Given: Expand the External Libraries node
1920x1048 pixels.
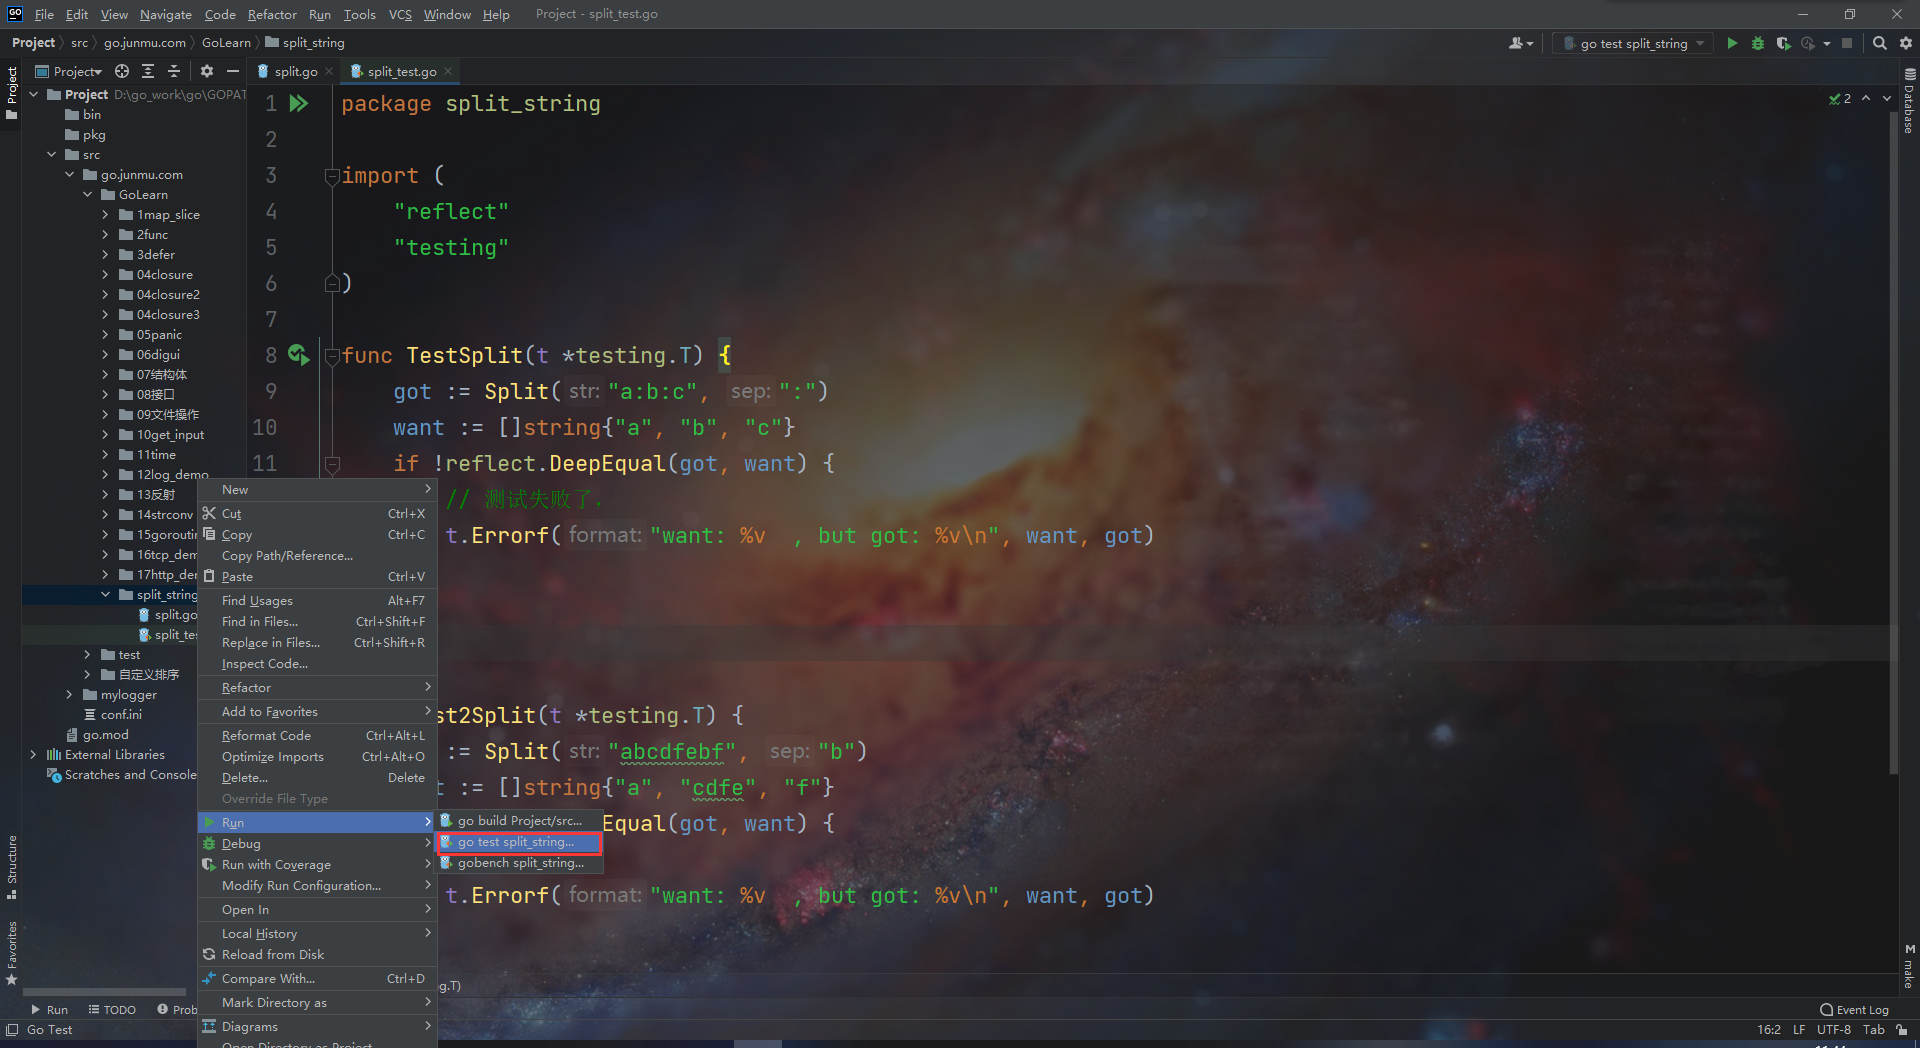Looking at the screenshot, I should point(33,754).
